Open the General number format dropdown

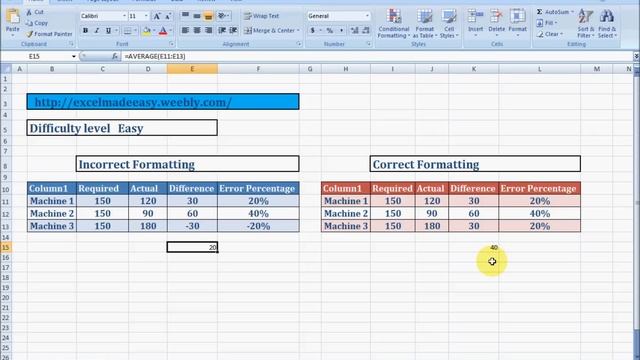click(367, 16)
